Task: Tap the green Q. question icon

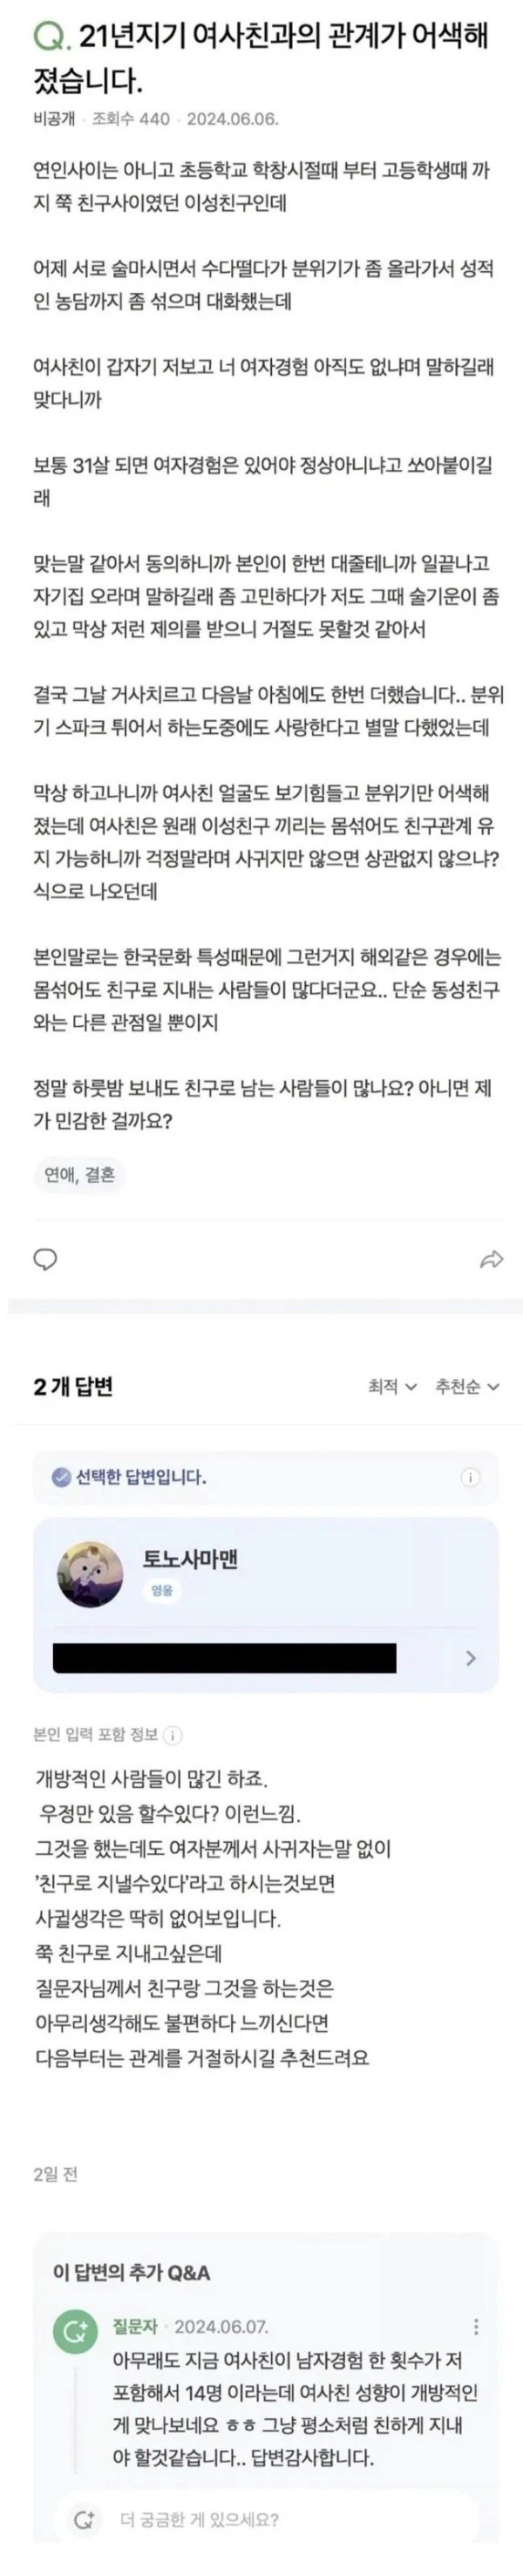Action: pos(50,38)
